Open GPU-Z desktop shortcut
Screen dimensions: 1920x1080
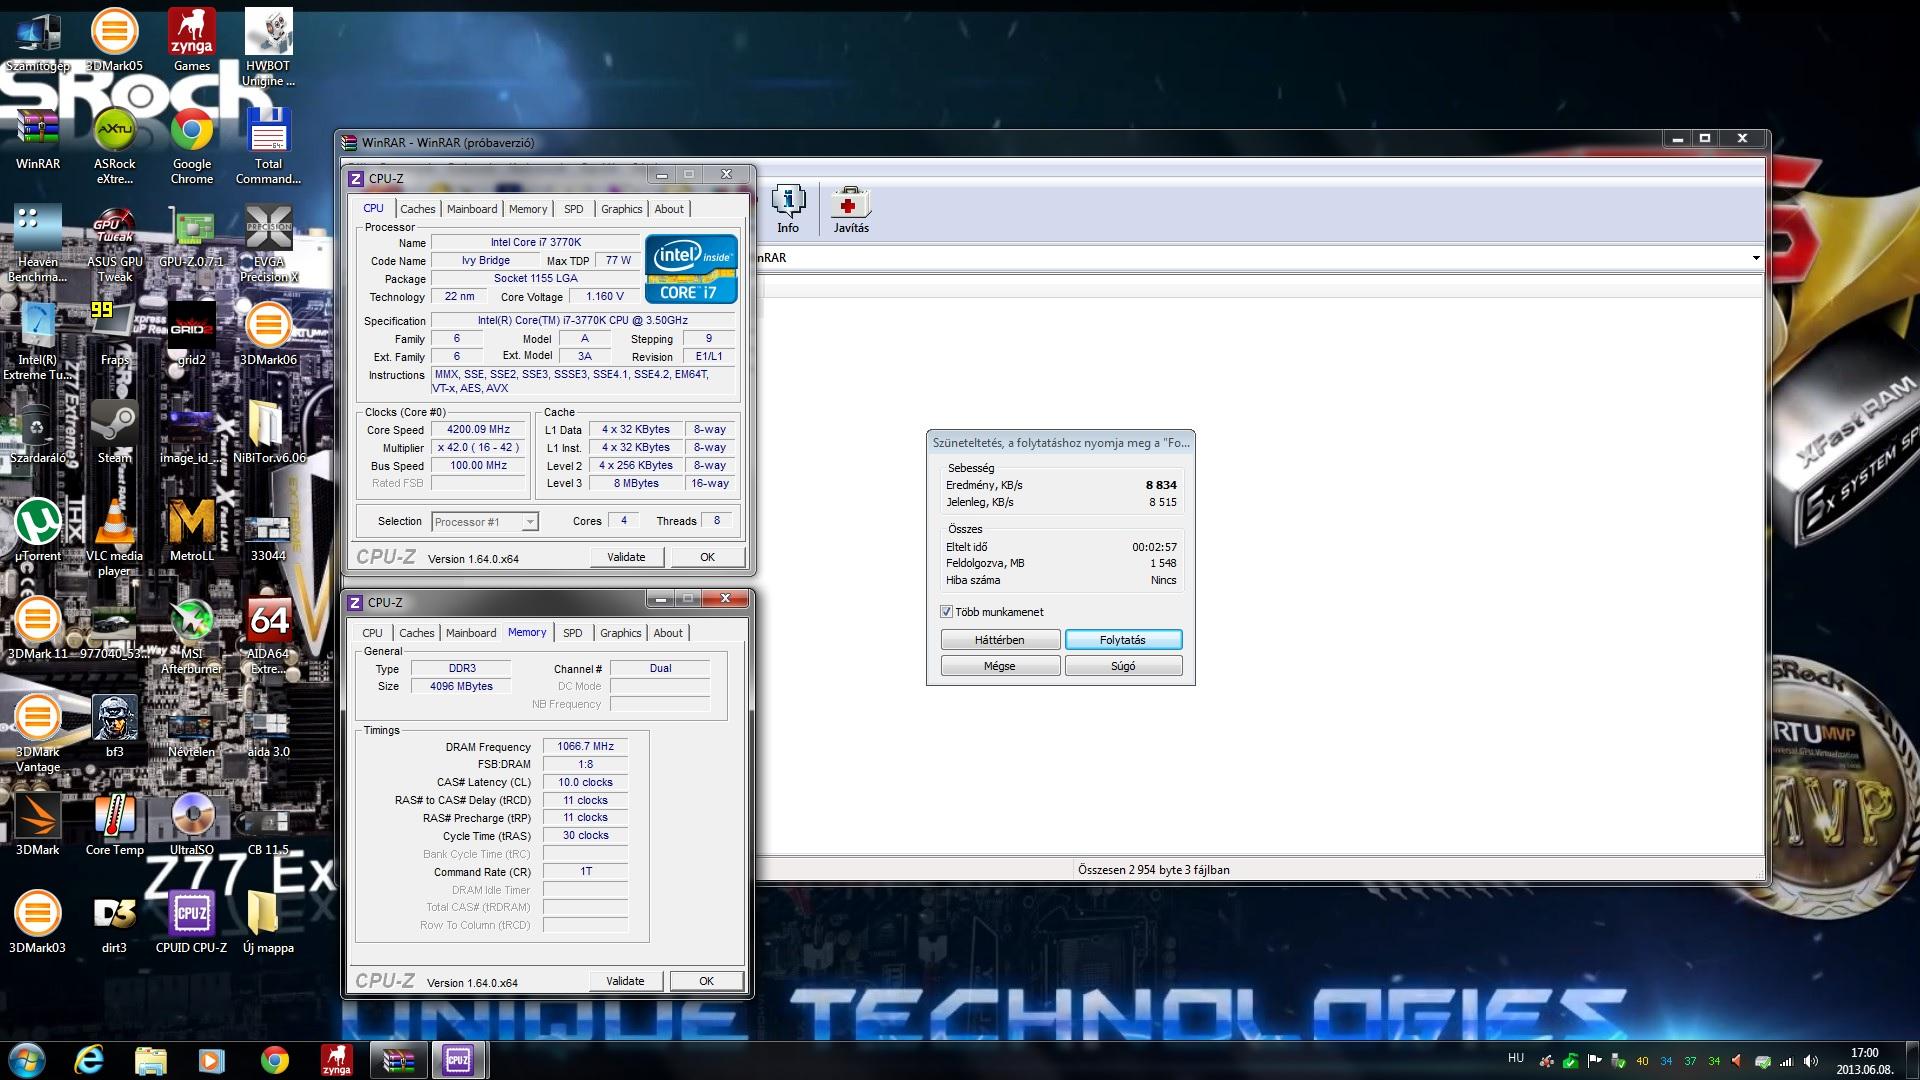point(191,237)
